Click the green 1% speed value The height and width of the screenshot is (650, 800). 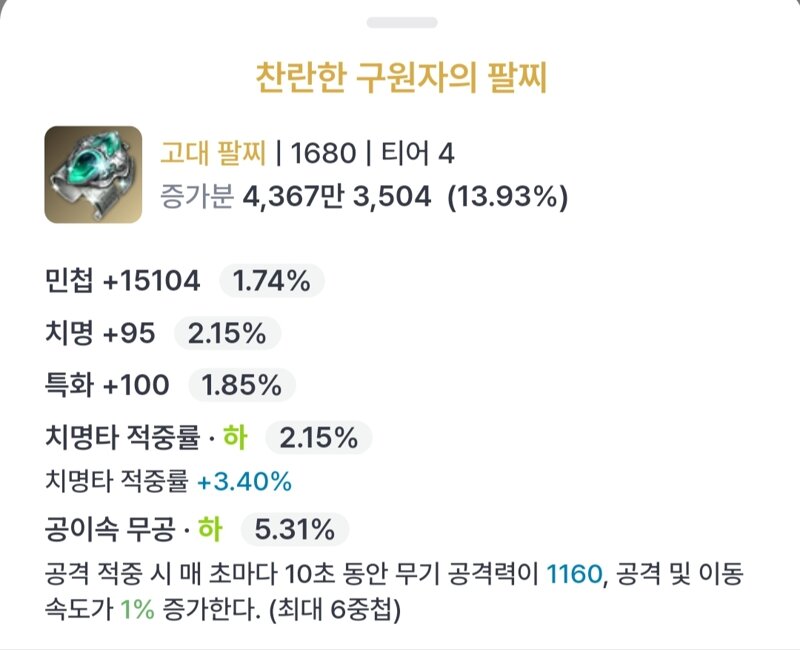click(137, 609)
